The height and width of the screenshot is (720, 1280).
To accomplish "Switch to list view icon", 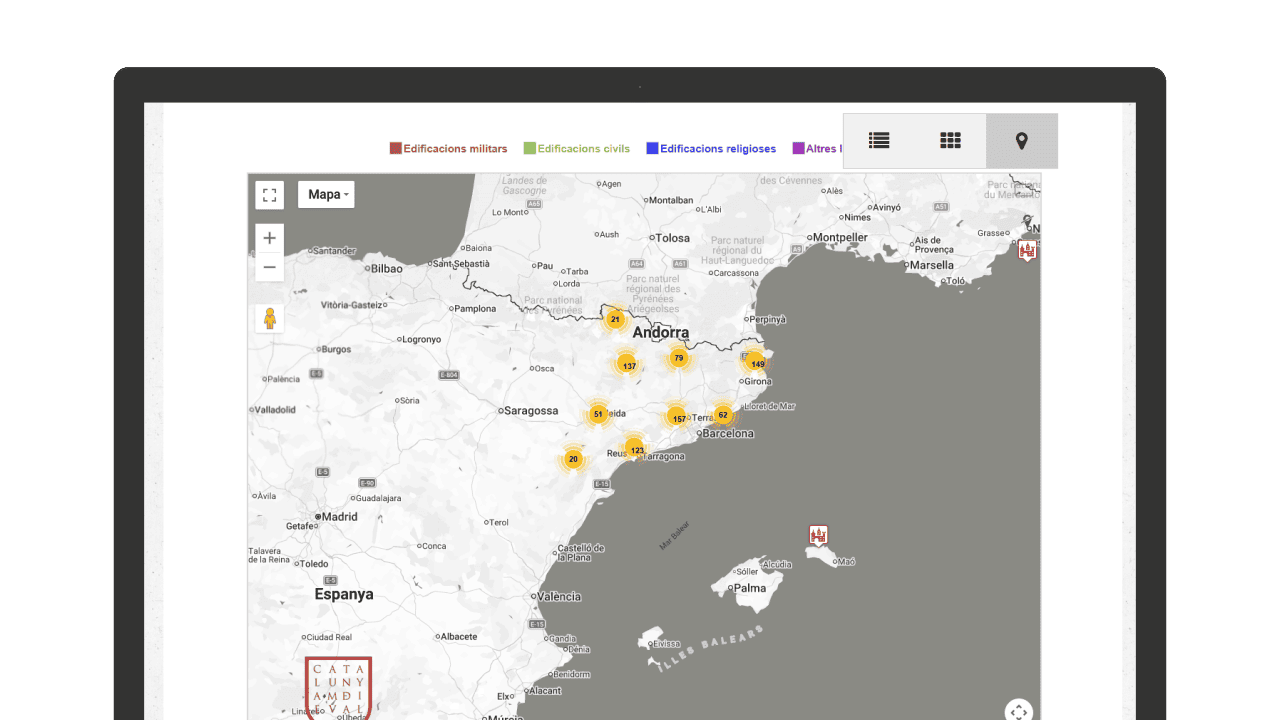I will (x=879, y=141).
